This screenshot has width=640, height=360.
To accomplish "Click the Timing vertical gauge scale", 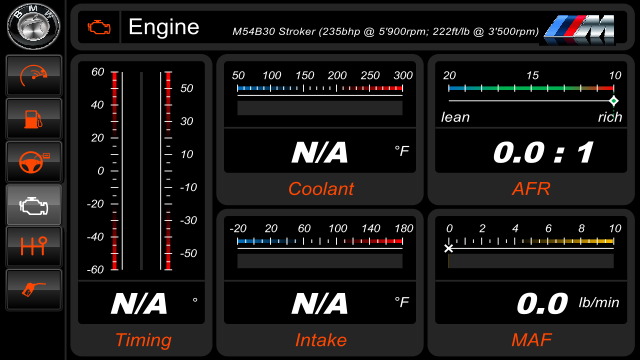I will click(141, 171).
